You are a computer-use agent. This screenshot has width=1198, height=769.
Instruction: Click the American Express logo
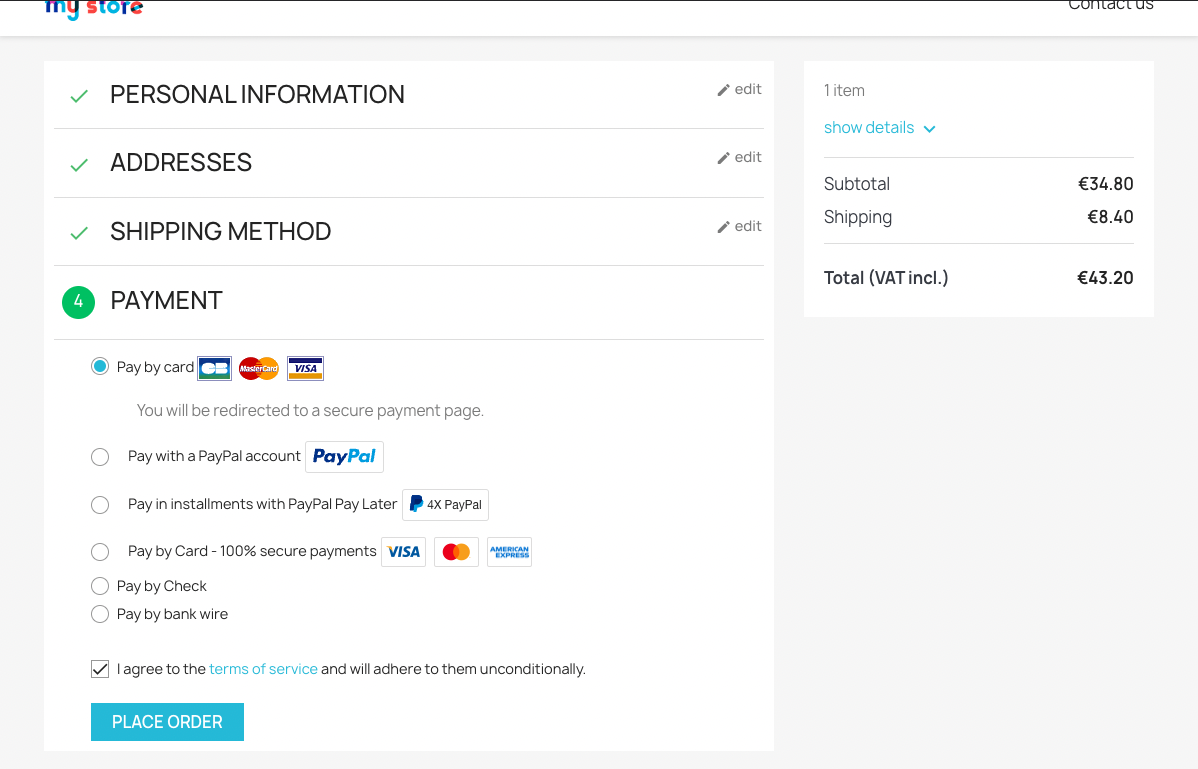pos(510,551)
